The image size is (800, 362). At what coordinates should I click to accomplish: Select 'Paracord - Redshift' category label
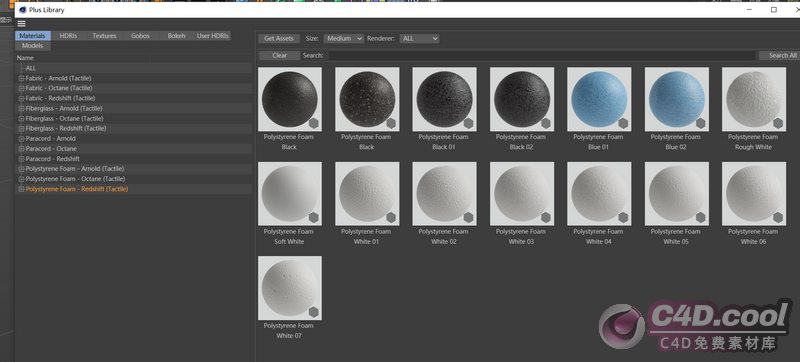coord(53,159)
